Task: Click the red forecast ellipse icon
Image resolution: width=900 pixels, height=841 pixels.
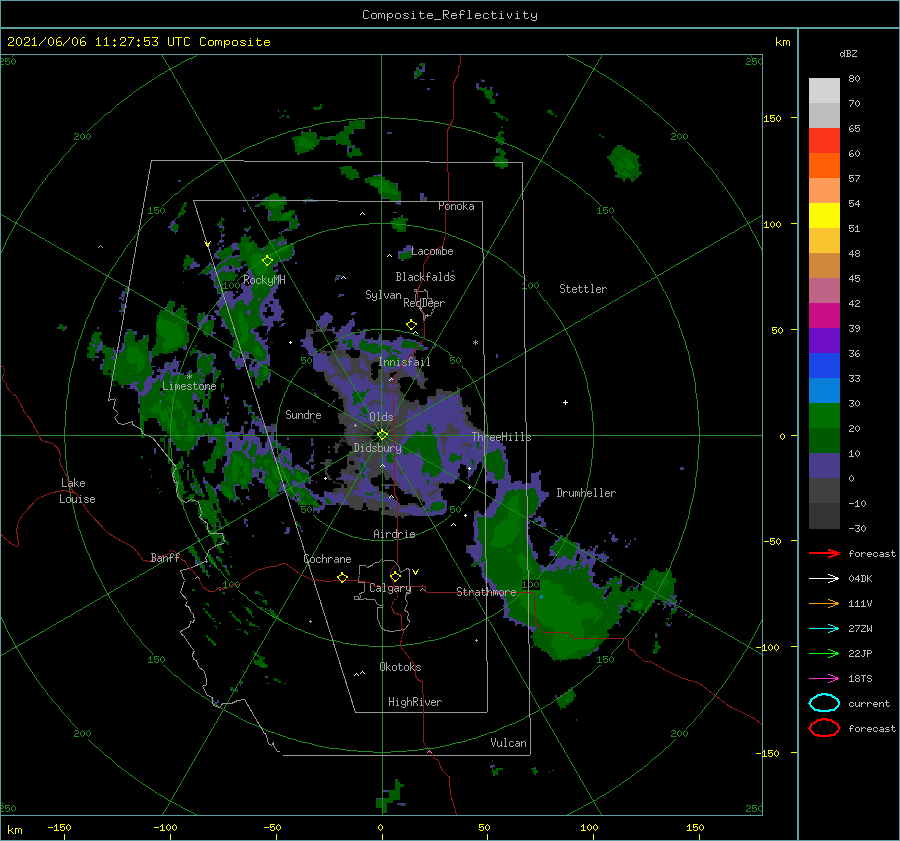Action: tap(824, 728)
